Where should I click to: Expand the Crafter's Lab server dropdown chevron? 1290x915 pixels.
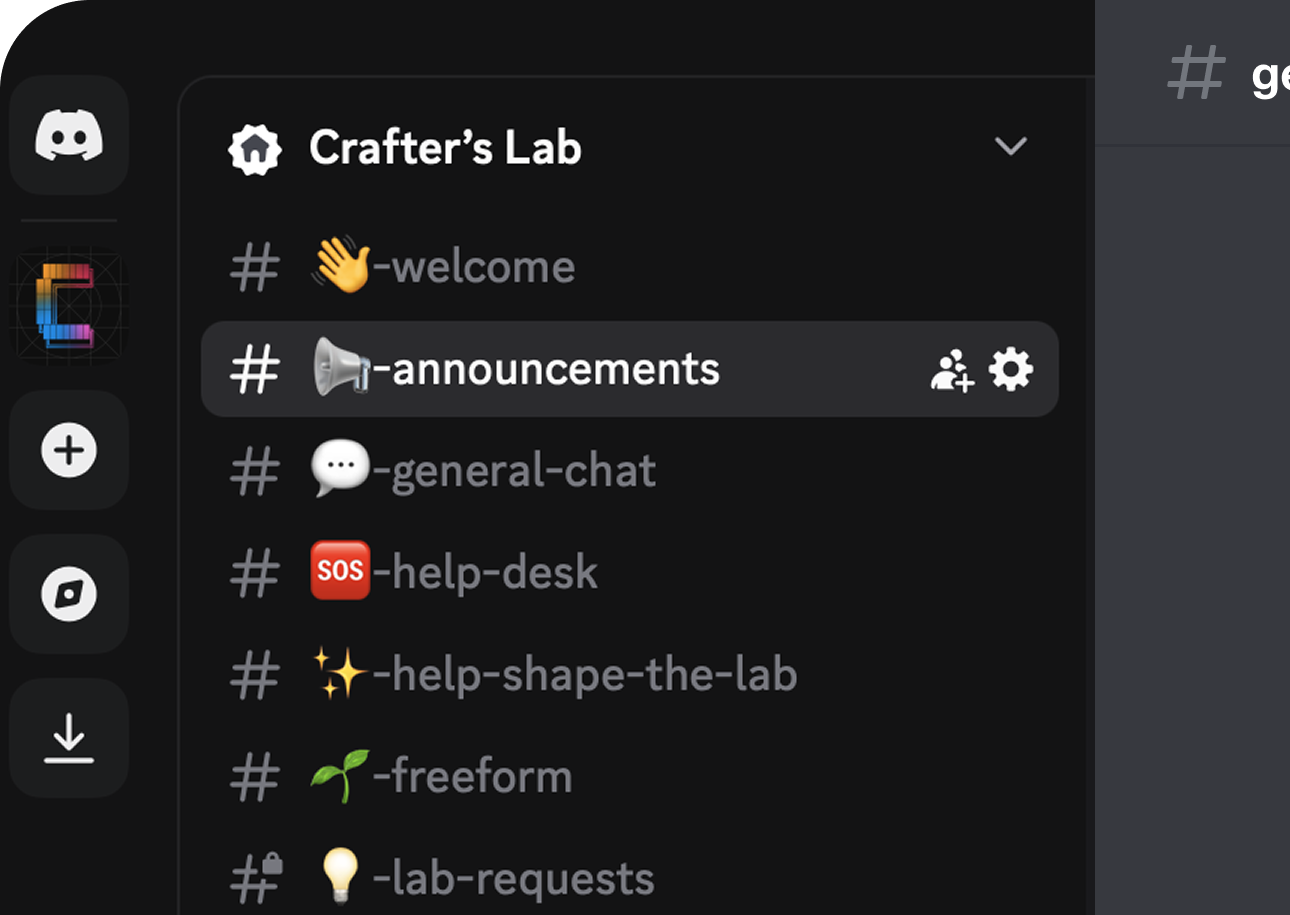point(1010,147)
